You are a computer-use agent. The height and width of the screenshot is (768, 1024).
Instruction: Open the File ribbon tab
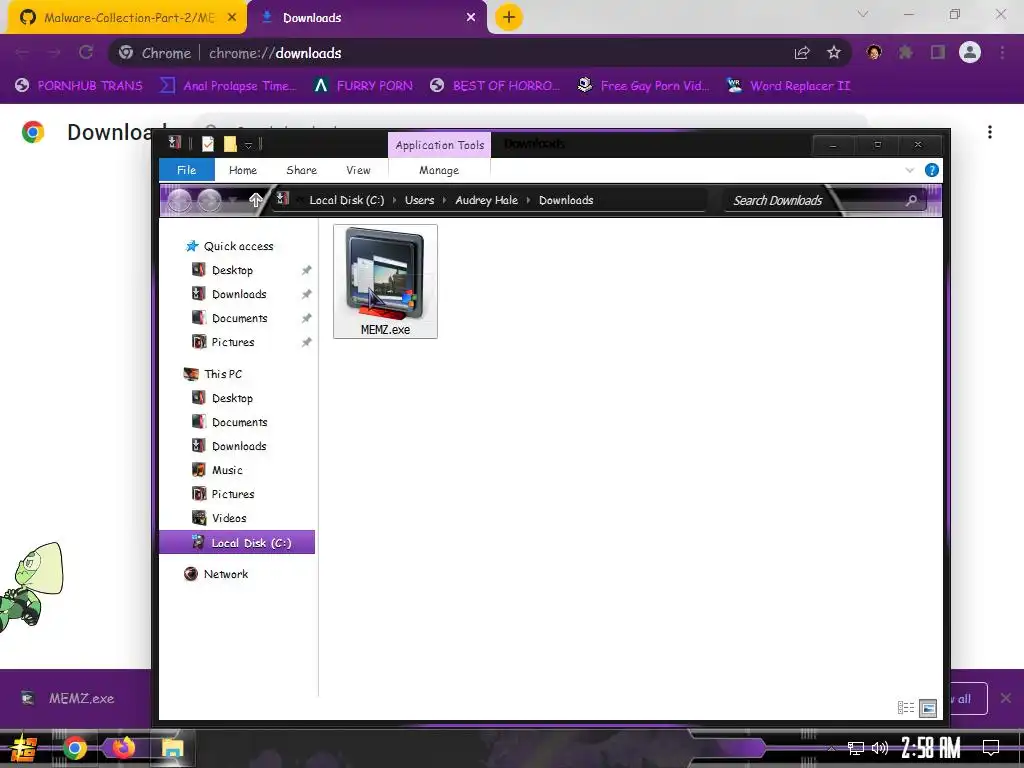[x=187, y=170]
